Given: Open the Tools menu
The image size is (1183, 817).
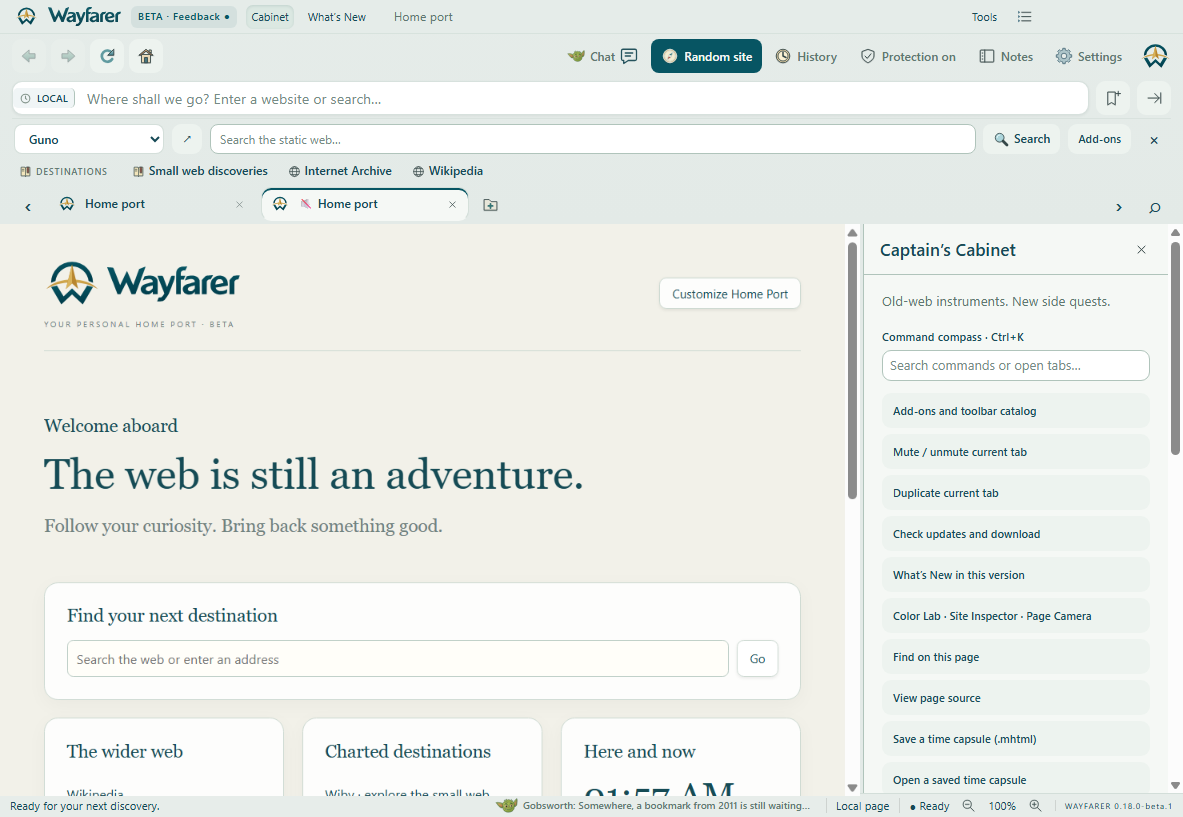Looking at the screenshot, I should pos(984,17).
